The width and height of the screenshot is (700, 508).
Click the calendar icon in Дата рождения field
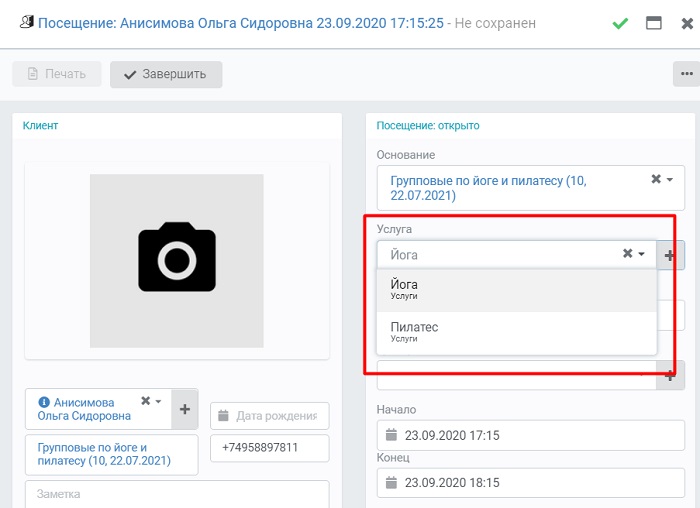click(223, 416)
